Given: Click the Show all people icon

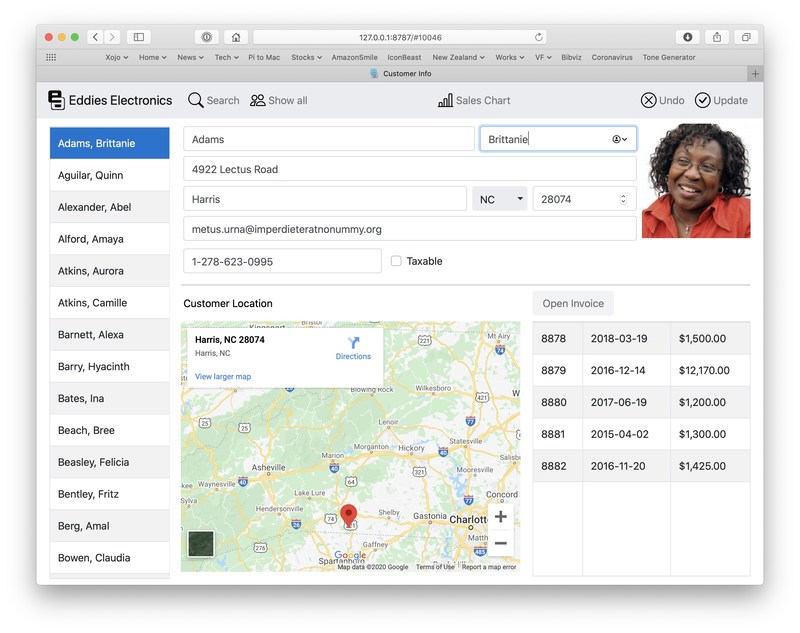Looking at the screenshot, I should (x=258, y=100).
